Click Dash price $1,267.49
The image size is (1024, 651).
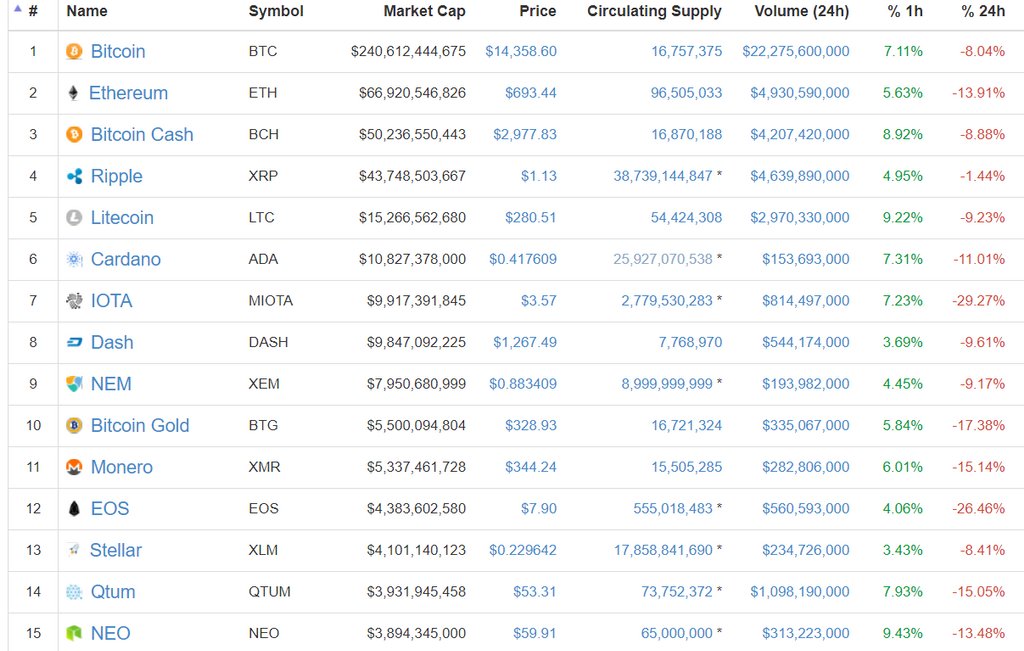pyautogui.click(x=525, y=342)
